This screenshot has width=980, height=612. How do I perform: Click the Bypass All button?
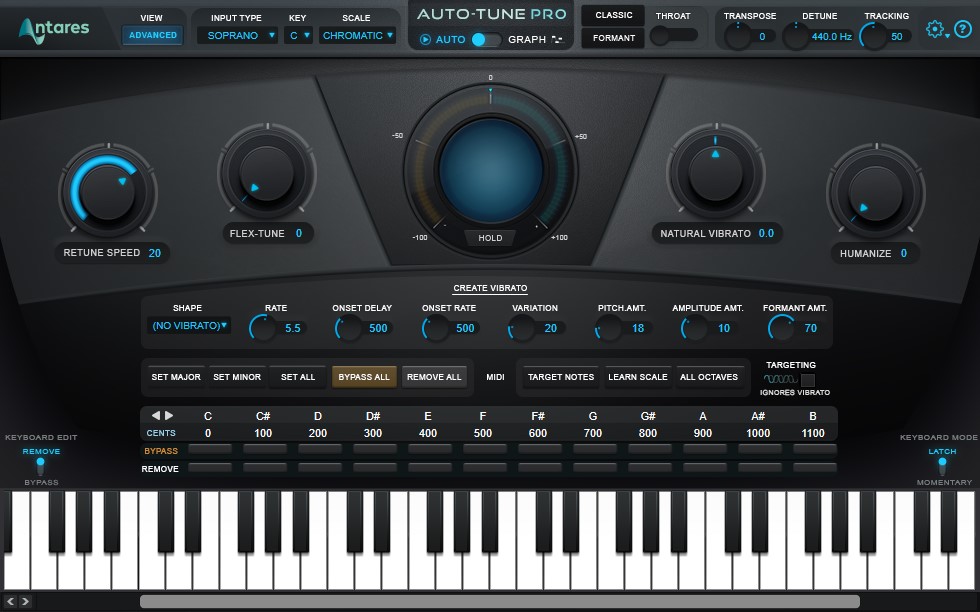coord(364,377)
